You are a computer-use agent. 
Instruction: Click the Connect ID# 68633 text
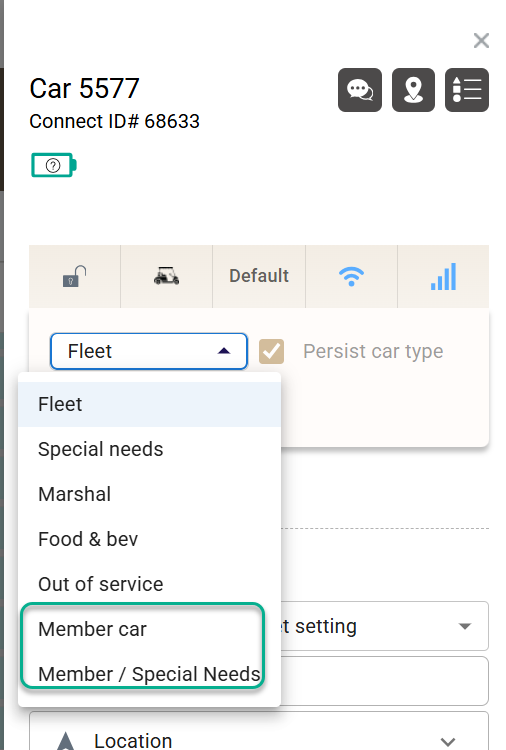tap(114, 121)
